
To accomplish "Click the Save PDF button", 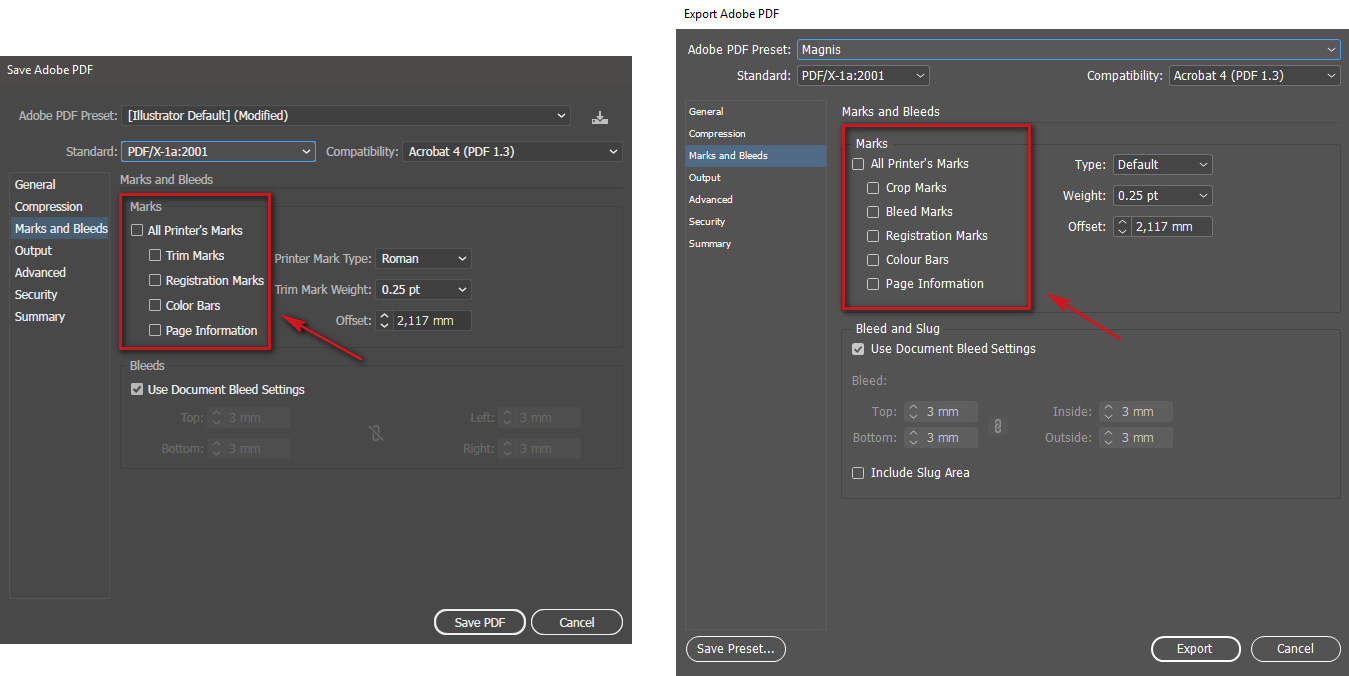I will (479, 621).
